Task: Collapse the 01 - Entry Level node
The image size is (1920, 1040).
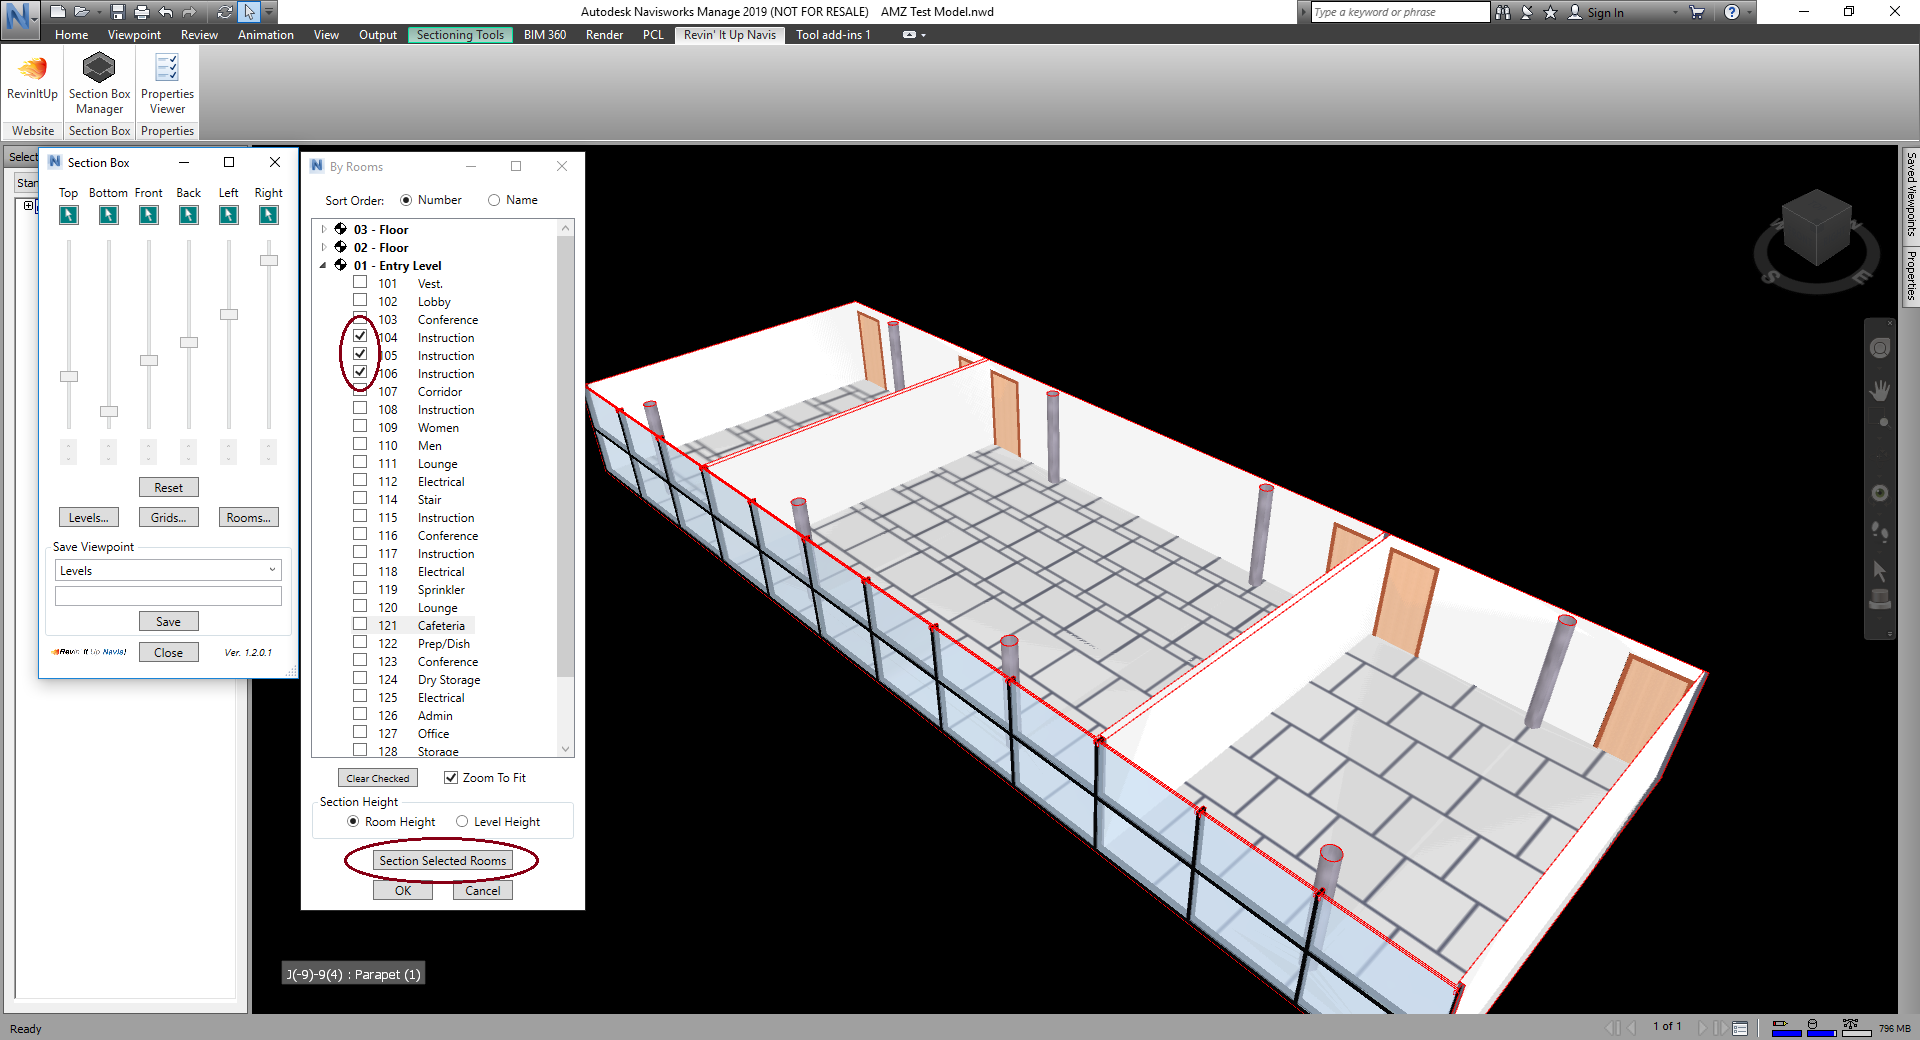Action: tap(323, 265)
